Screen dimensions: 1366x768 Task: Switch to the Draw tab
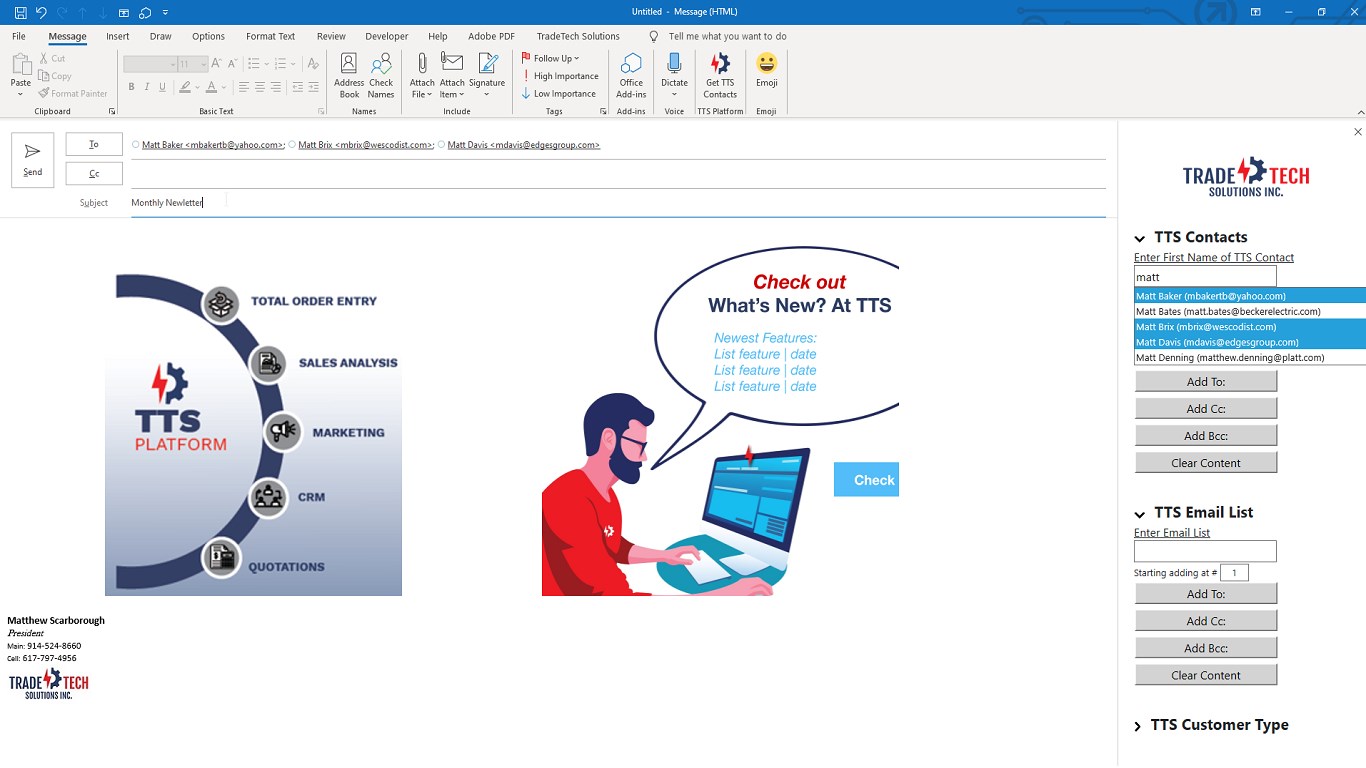pos(160,36)
